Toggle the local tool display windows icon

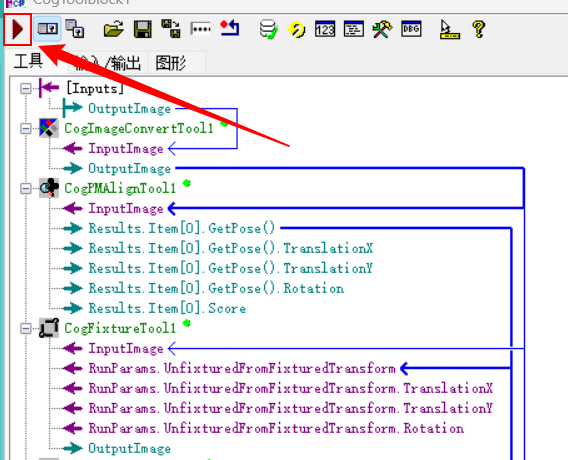click(75, 29)
